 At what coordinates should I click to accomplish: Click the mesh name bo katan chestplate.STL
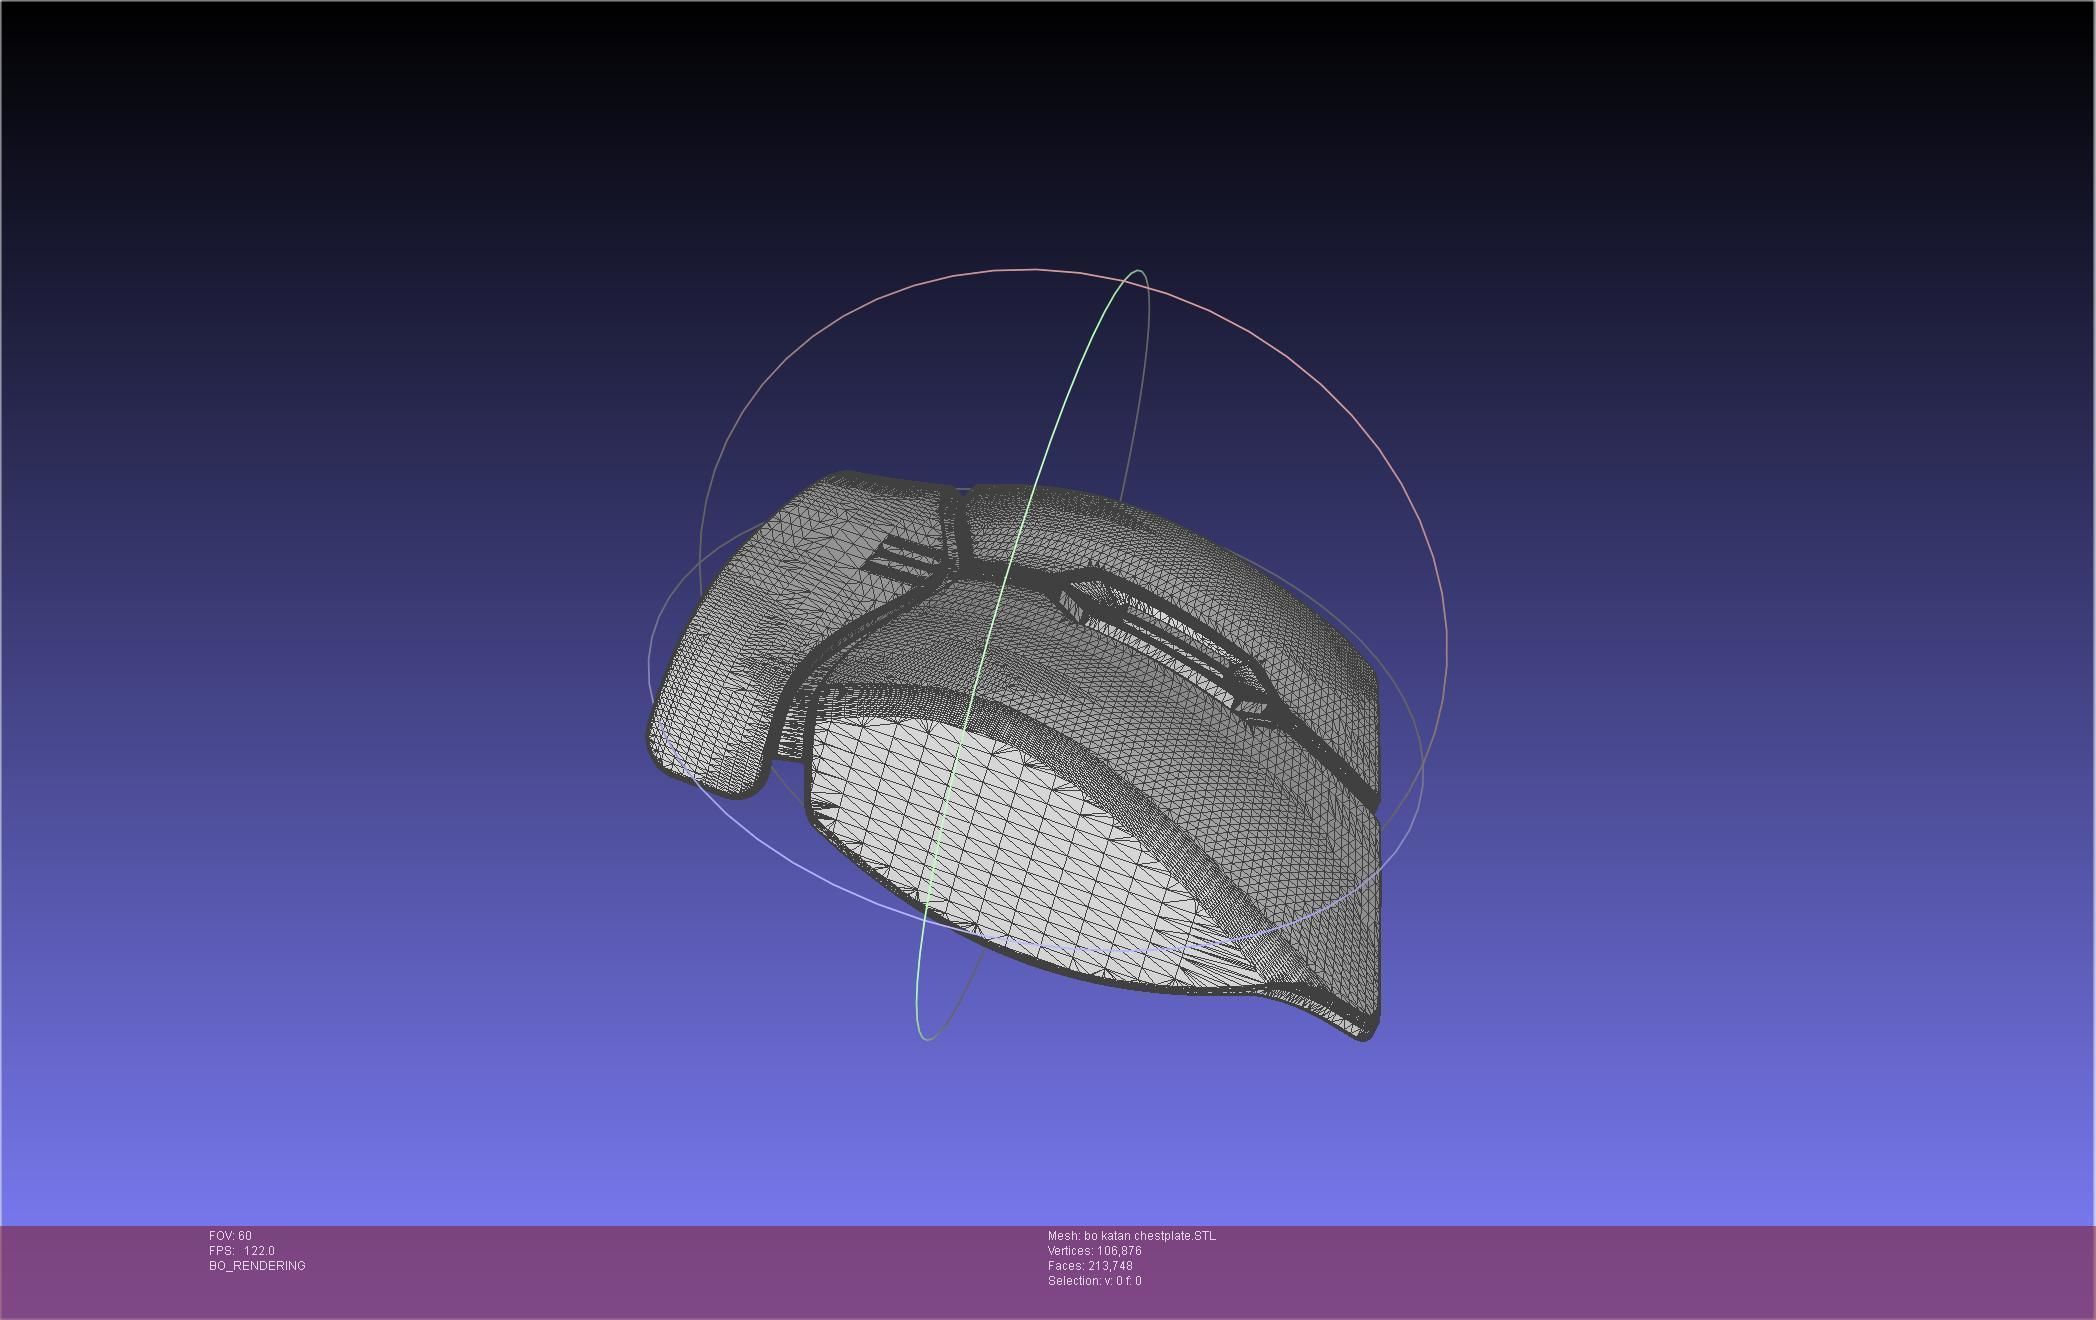[x=1132, y=1236]
